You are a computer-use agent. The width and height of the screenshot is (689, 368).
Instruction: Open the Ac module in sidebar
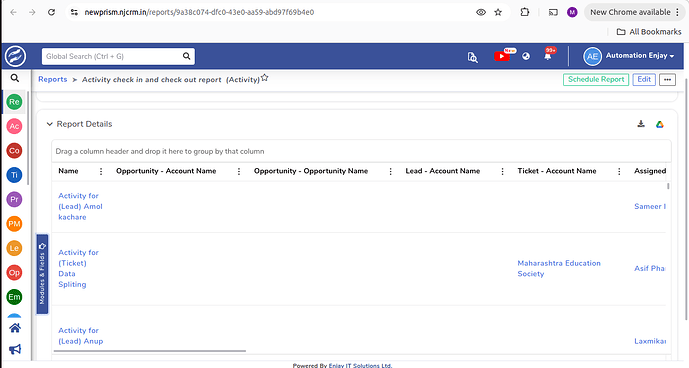point(14,126)
